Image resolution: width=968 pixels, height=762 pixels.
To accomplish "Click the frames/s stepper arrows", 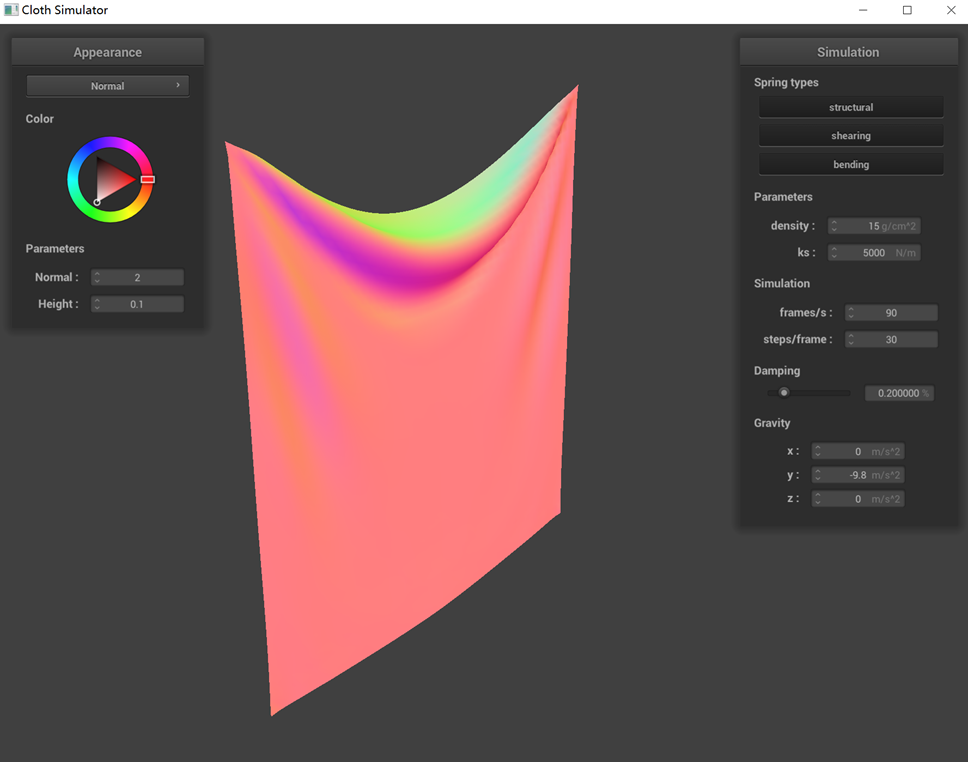I will [851, 313].
